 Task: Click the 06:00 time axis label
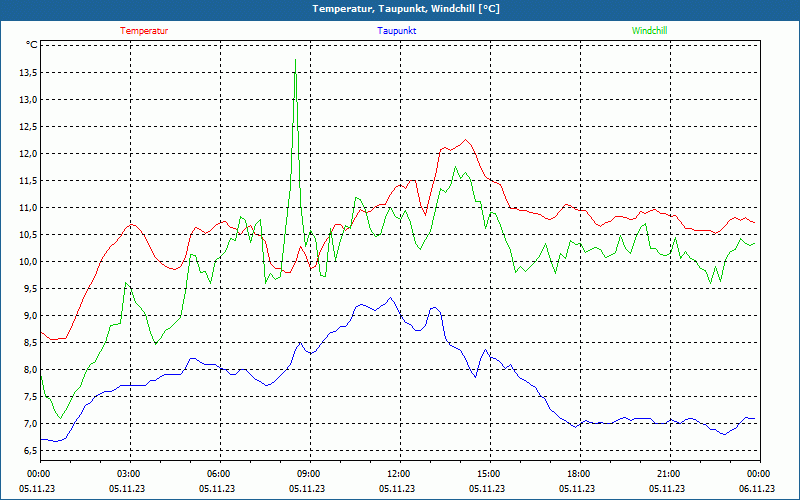220,474
